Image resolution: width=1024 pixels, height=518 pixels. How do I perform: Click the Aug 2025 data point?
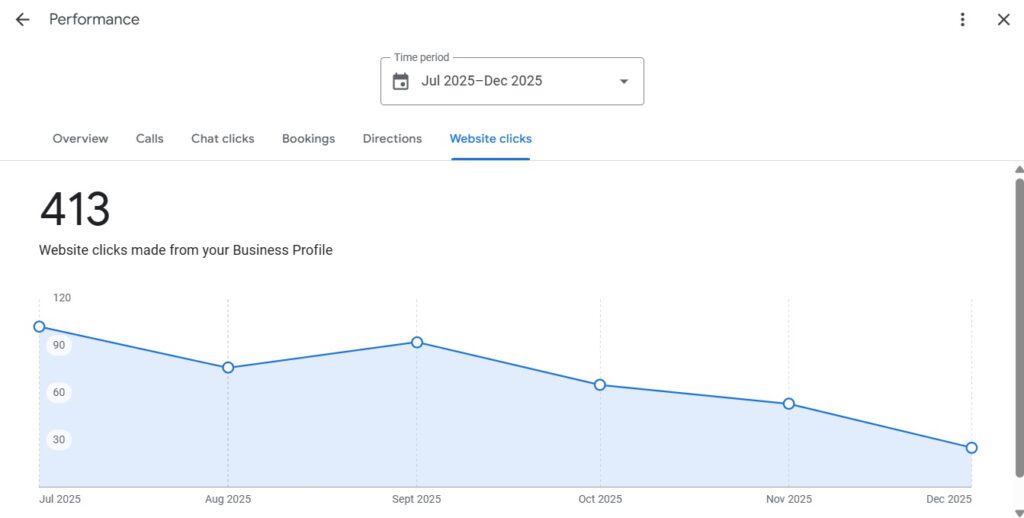tap(228, 368)
